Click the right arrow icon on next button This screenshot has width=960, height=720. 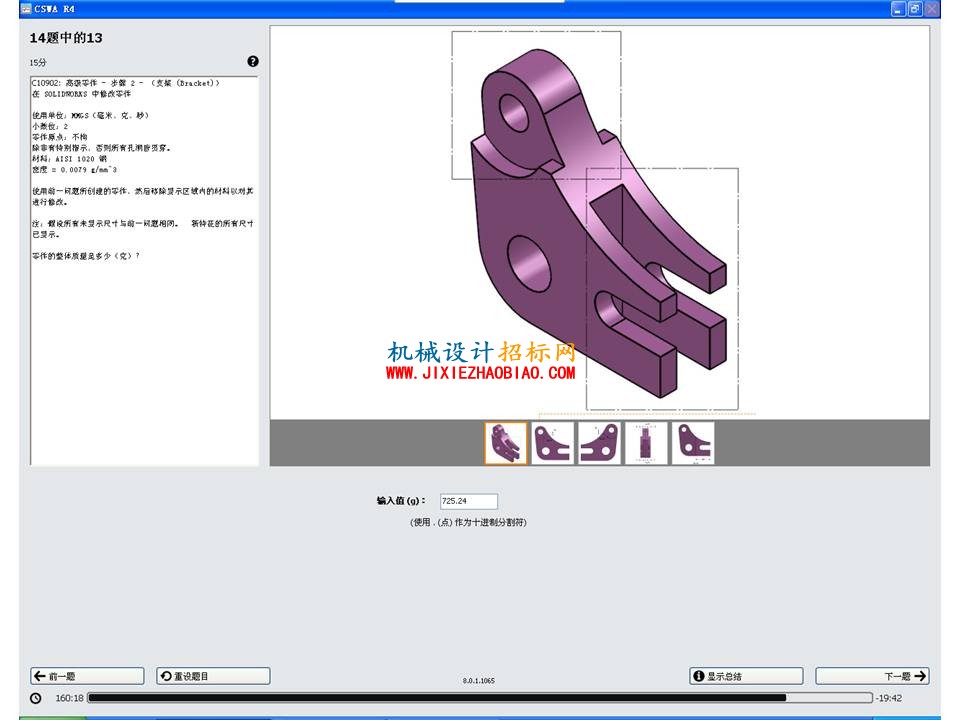click(x=920, y=676)
